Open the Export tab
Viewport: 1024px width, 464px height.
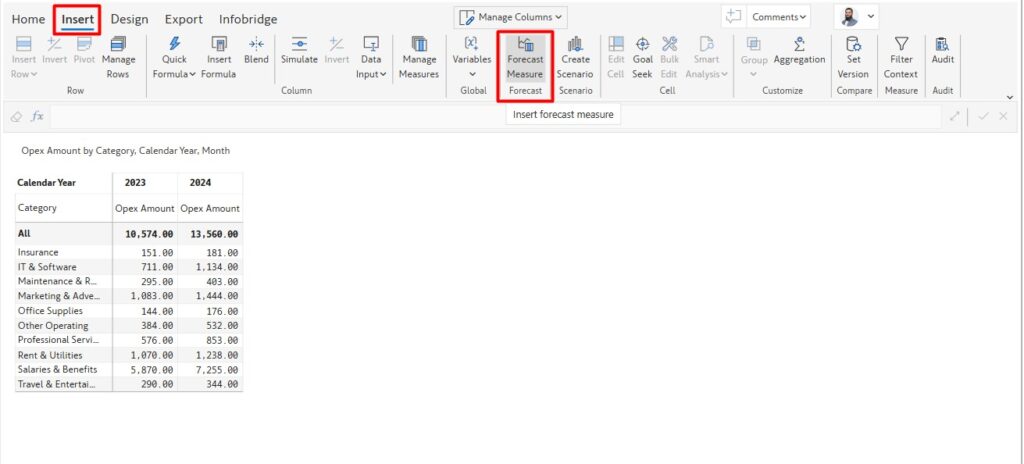(x=183, y=19)
